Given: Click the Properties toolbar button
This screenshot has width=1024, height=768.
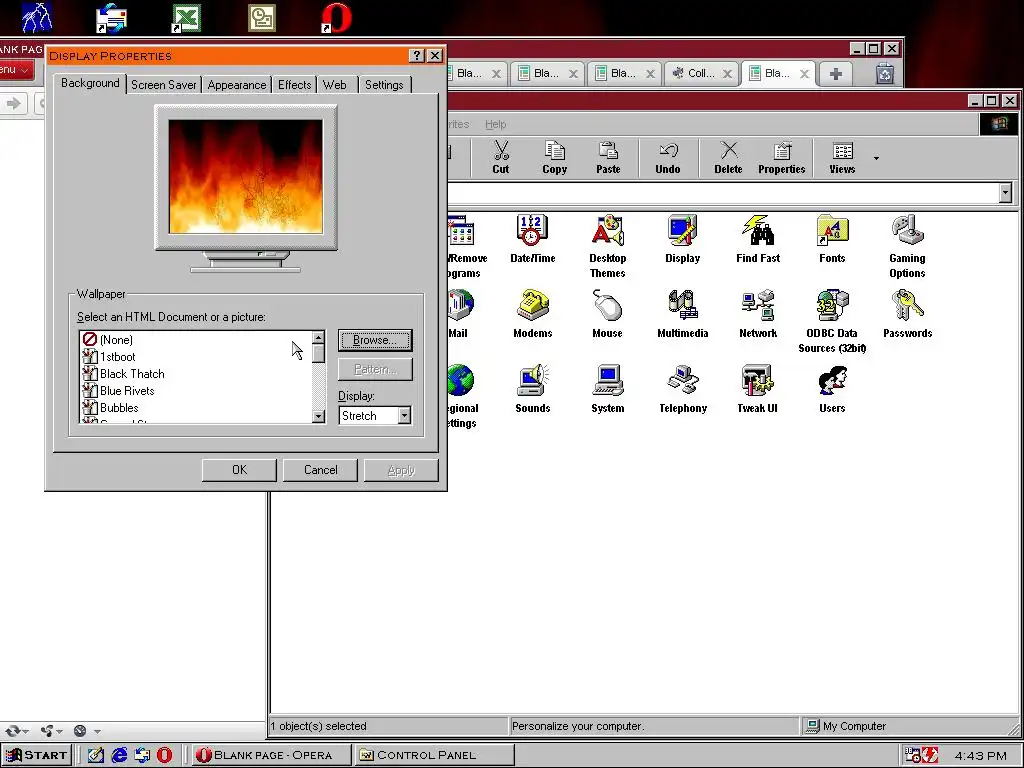Looking at the screenshot, I should [782, 158].
